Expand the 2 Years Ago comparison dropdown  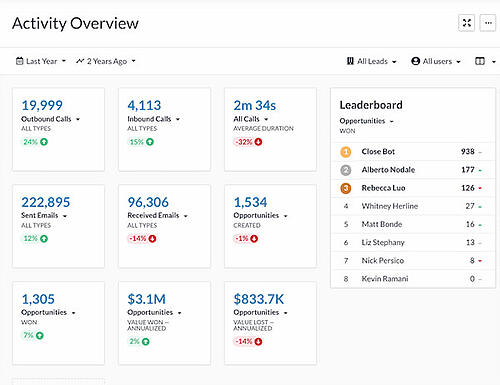pos(106,61)
